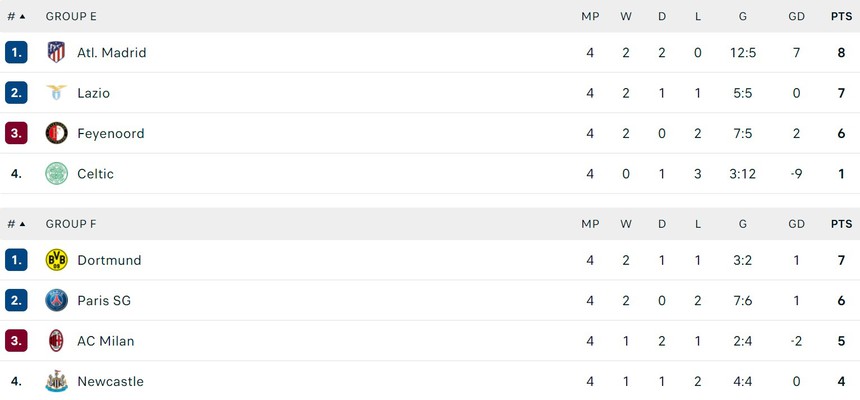Sort Group E by PTS column
Screen dimensions: 860x400
[x=841, y=17]
